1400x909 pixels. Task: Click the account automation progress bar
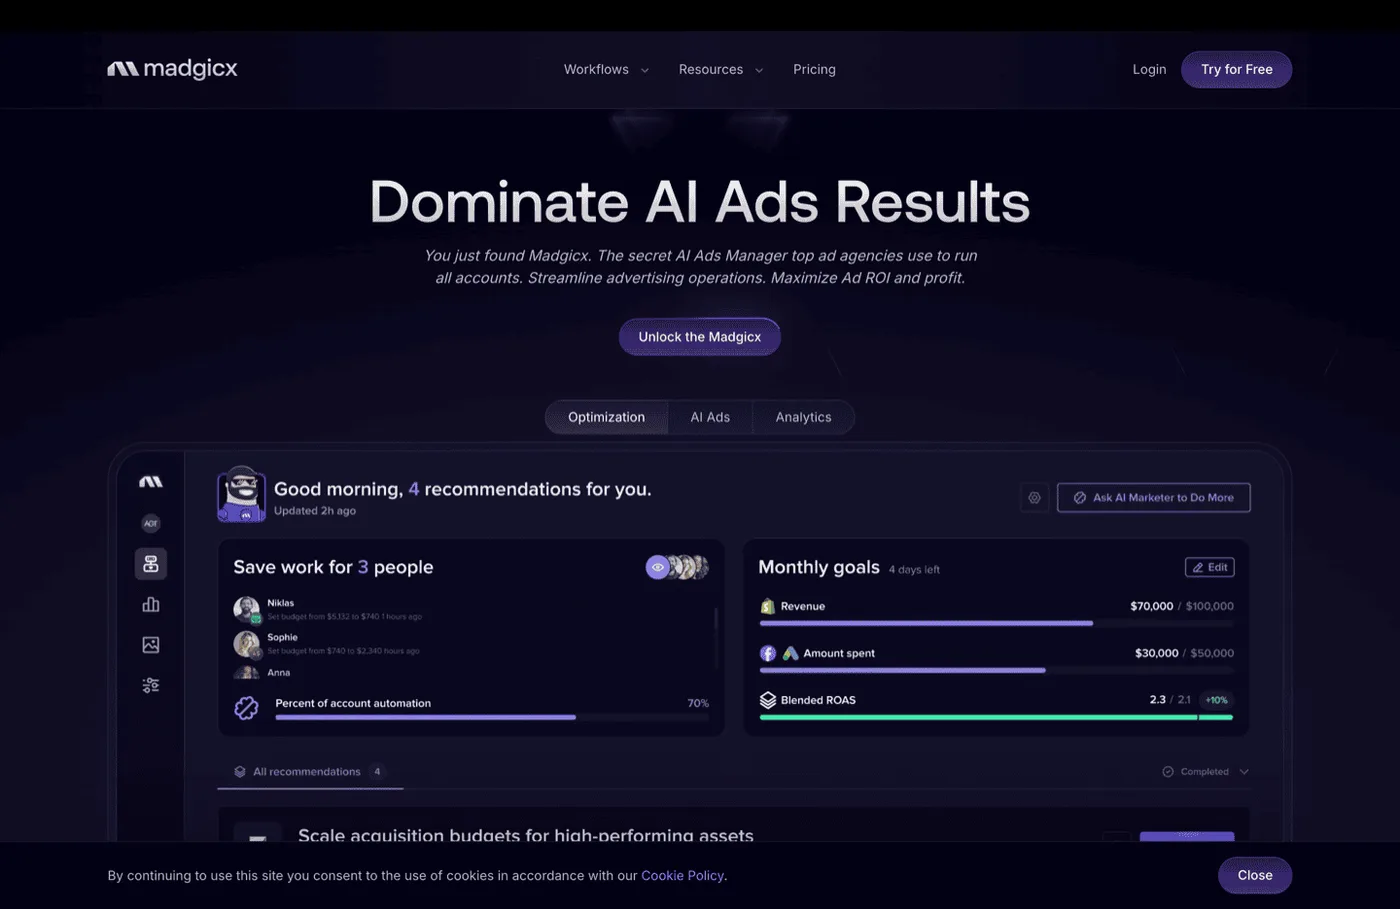pos(425,717)
